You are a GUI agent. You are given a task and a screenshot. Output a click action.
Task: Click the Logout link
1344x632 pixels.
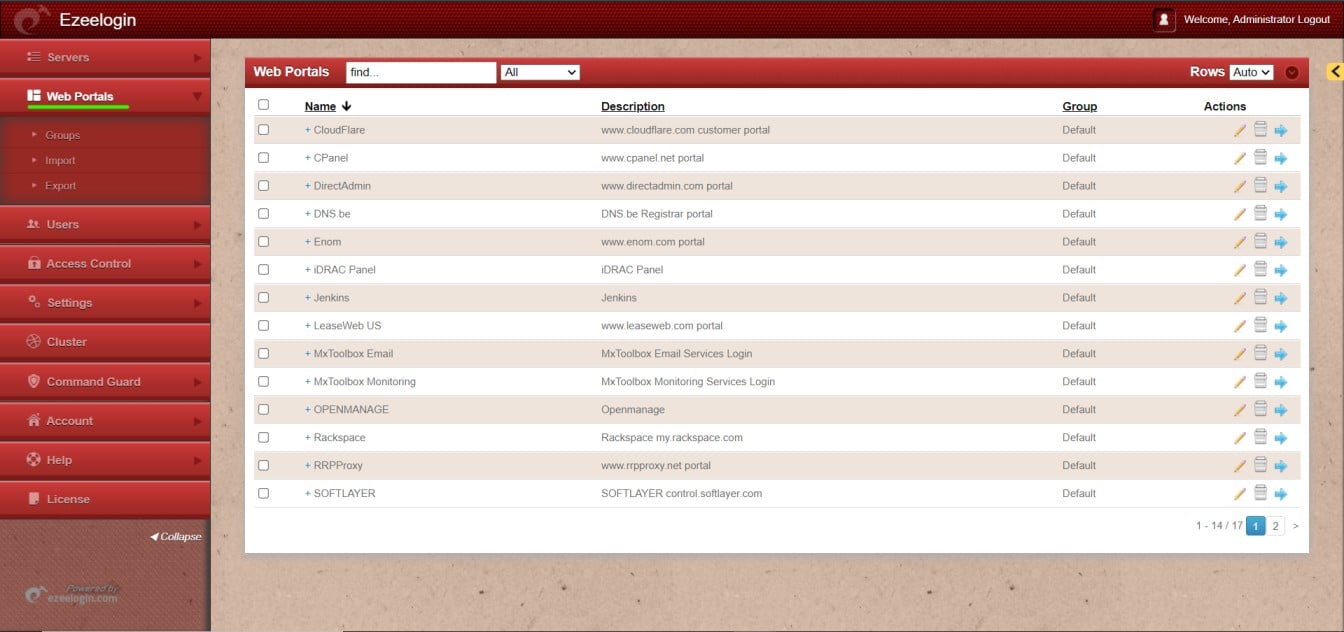click(1313, 20)
